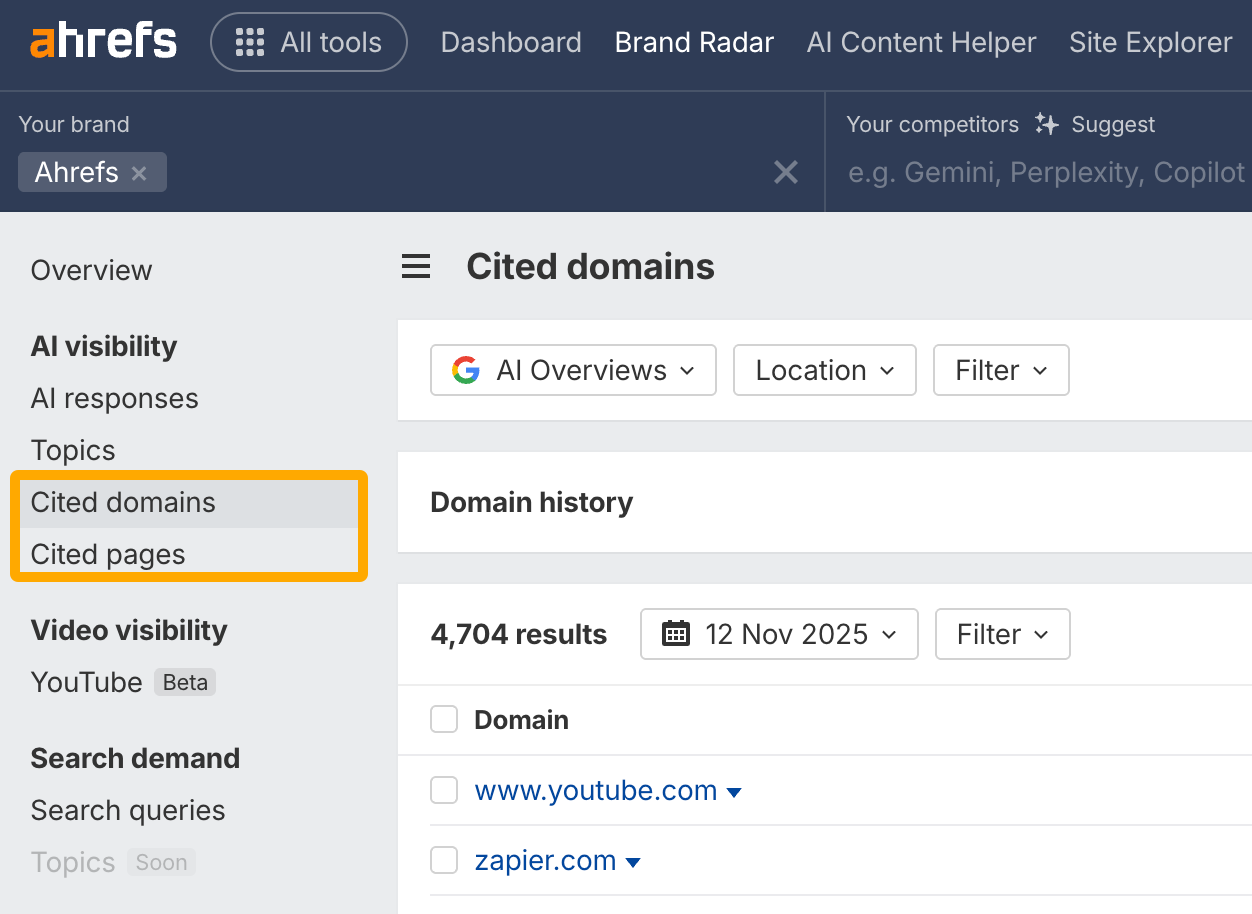Screen dimensions: 1252x914
Task: Select YouTube under Video visibility
Action: pyautogui.click(x=87, y=682)
